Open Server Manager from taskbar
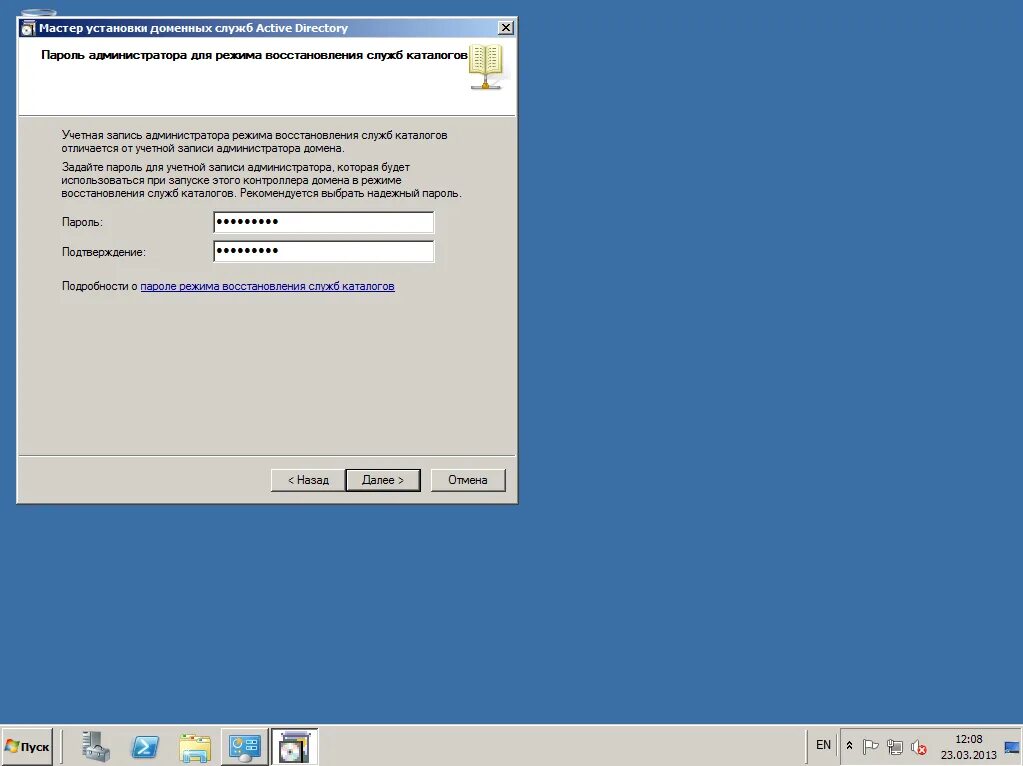The image size is (1023, 766). coord(95,746)
